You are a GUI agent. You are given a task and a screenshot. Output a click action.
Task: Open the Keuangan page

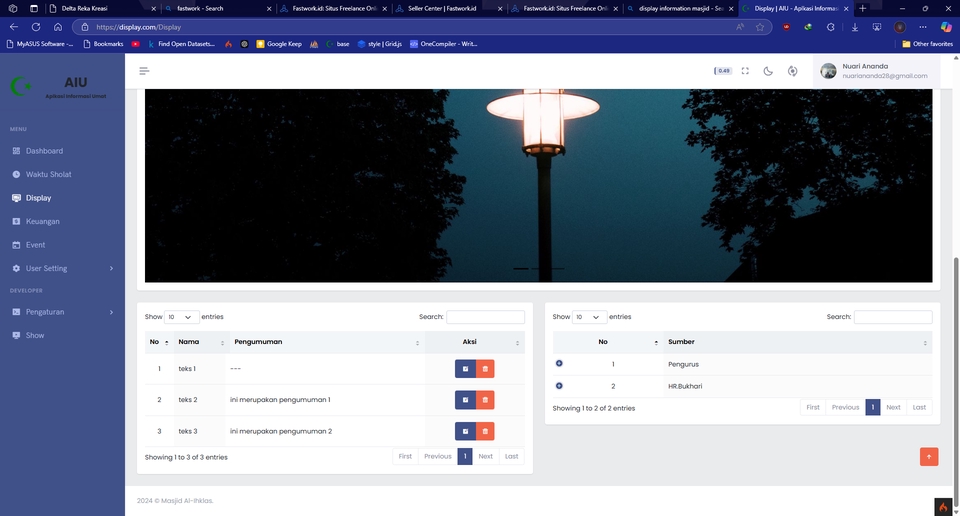(42, 221)
